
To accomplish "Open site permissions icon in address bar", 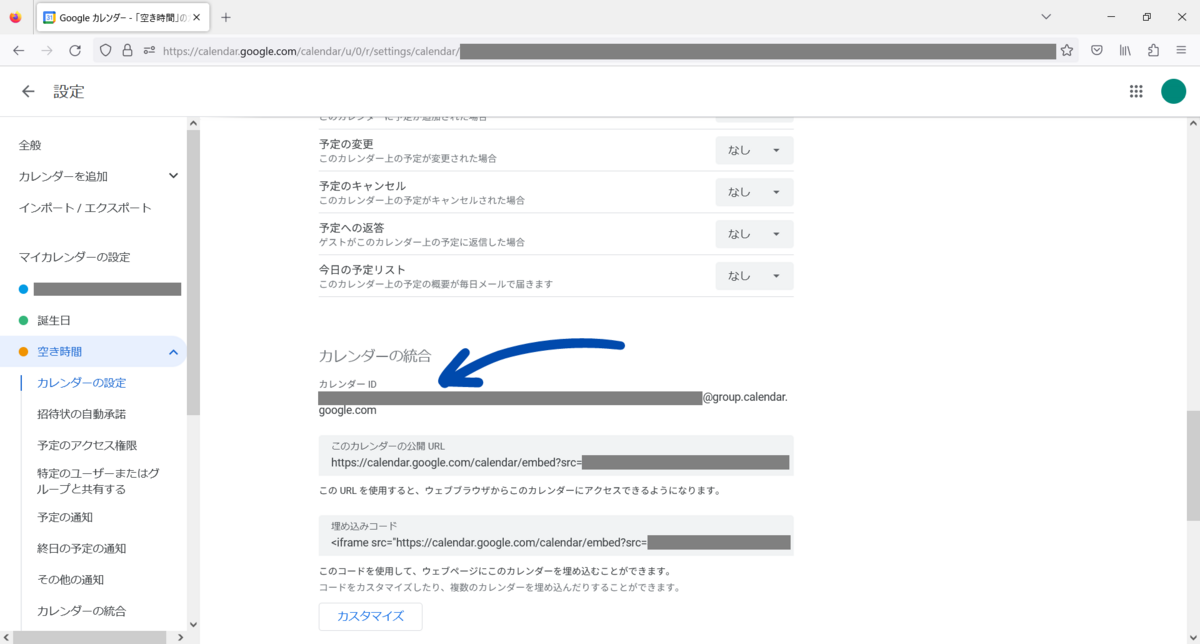I will click(149, 50).
